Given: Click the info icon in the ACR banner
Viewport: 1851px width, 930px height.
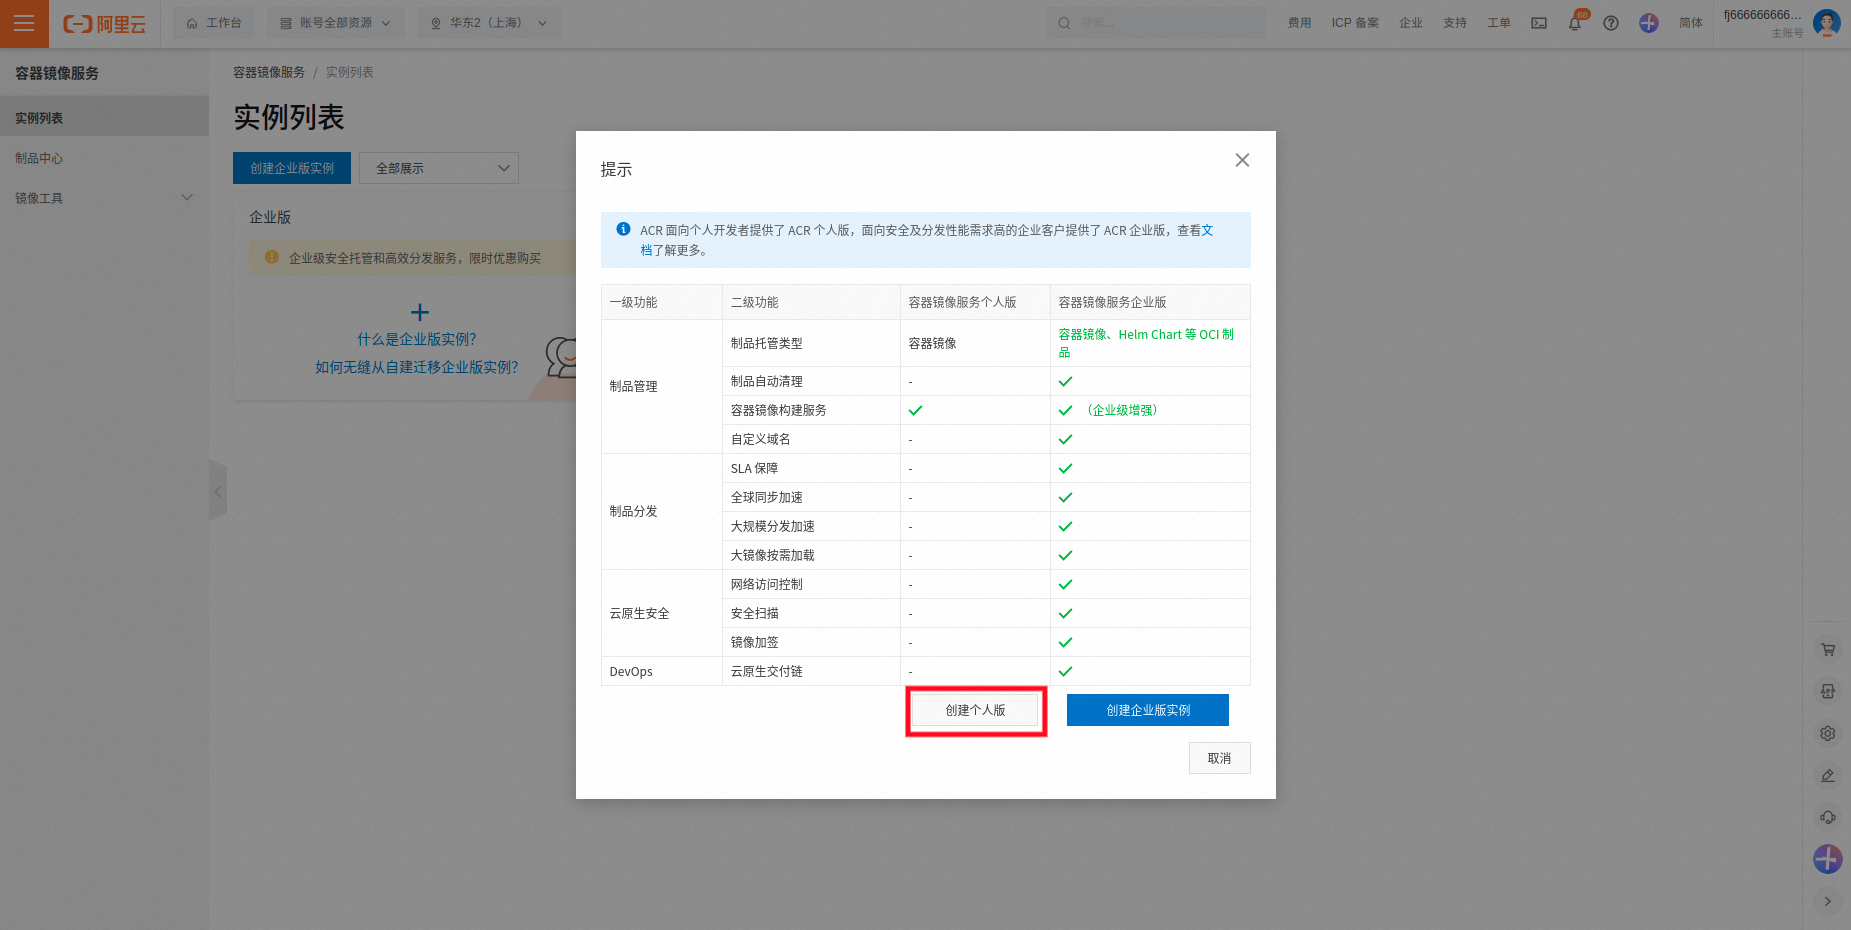Looking at the screenshot, I should (623, 229).
